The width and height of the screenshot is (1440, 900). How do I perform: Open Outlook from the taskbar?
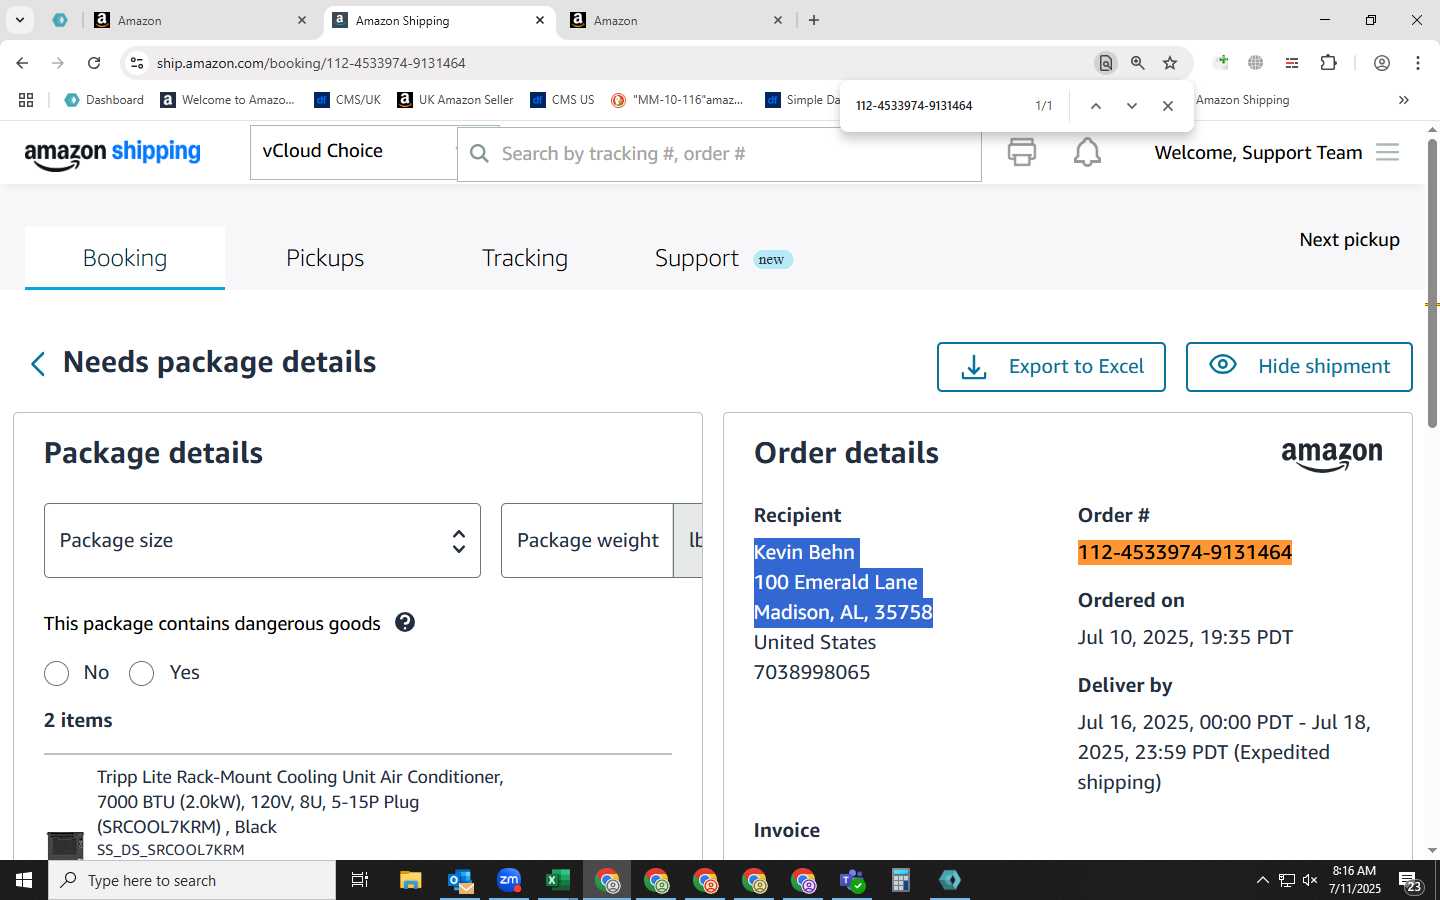click(460, 880)
